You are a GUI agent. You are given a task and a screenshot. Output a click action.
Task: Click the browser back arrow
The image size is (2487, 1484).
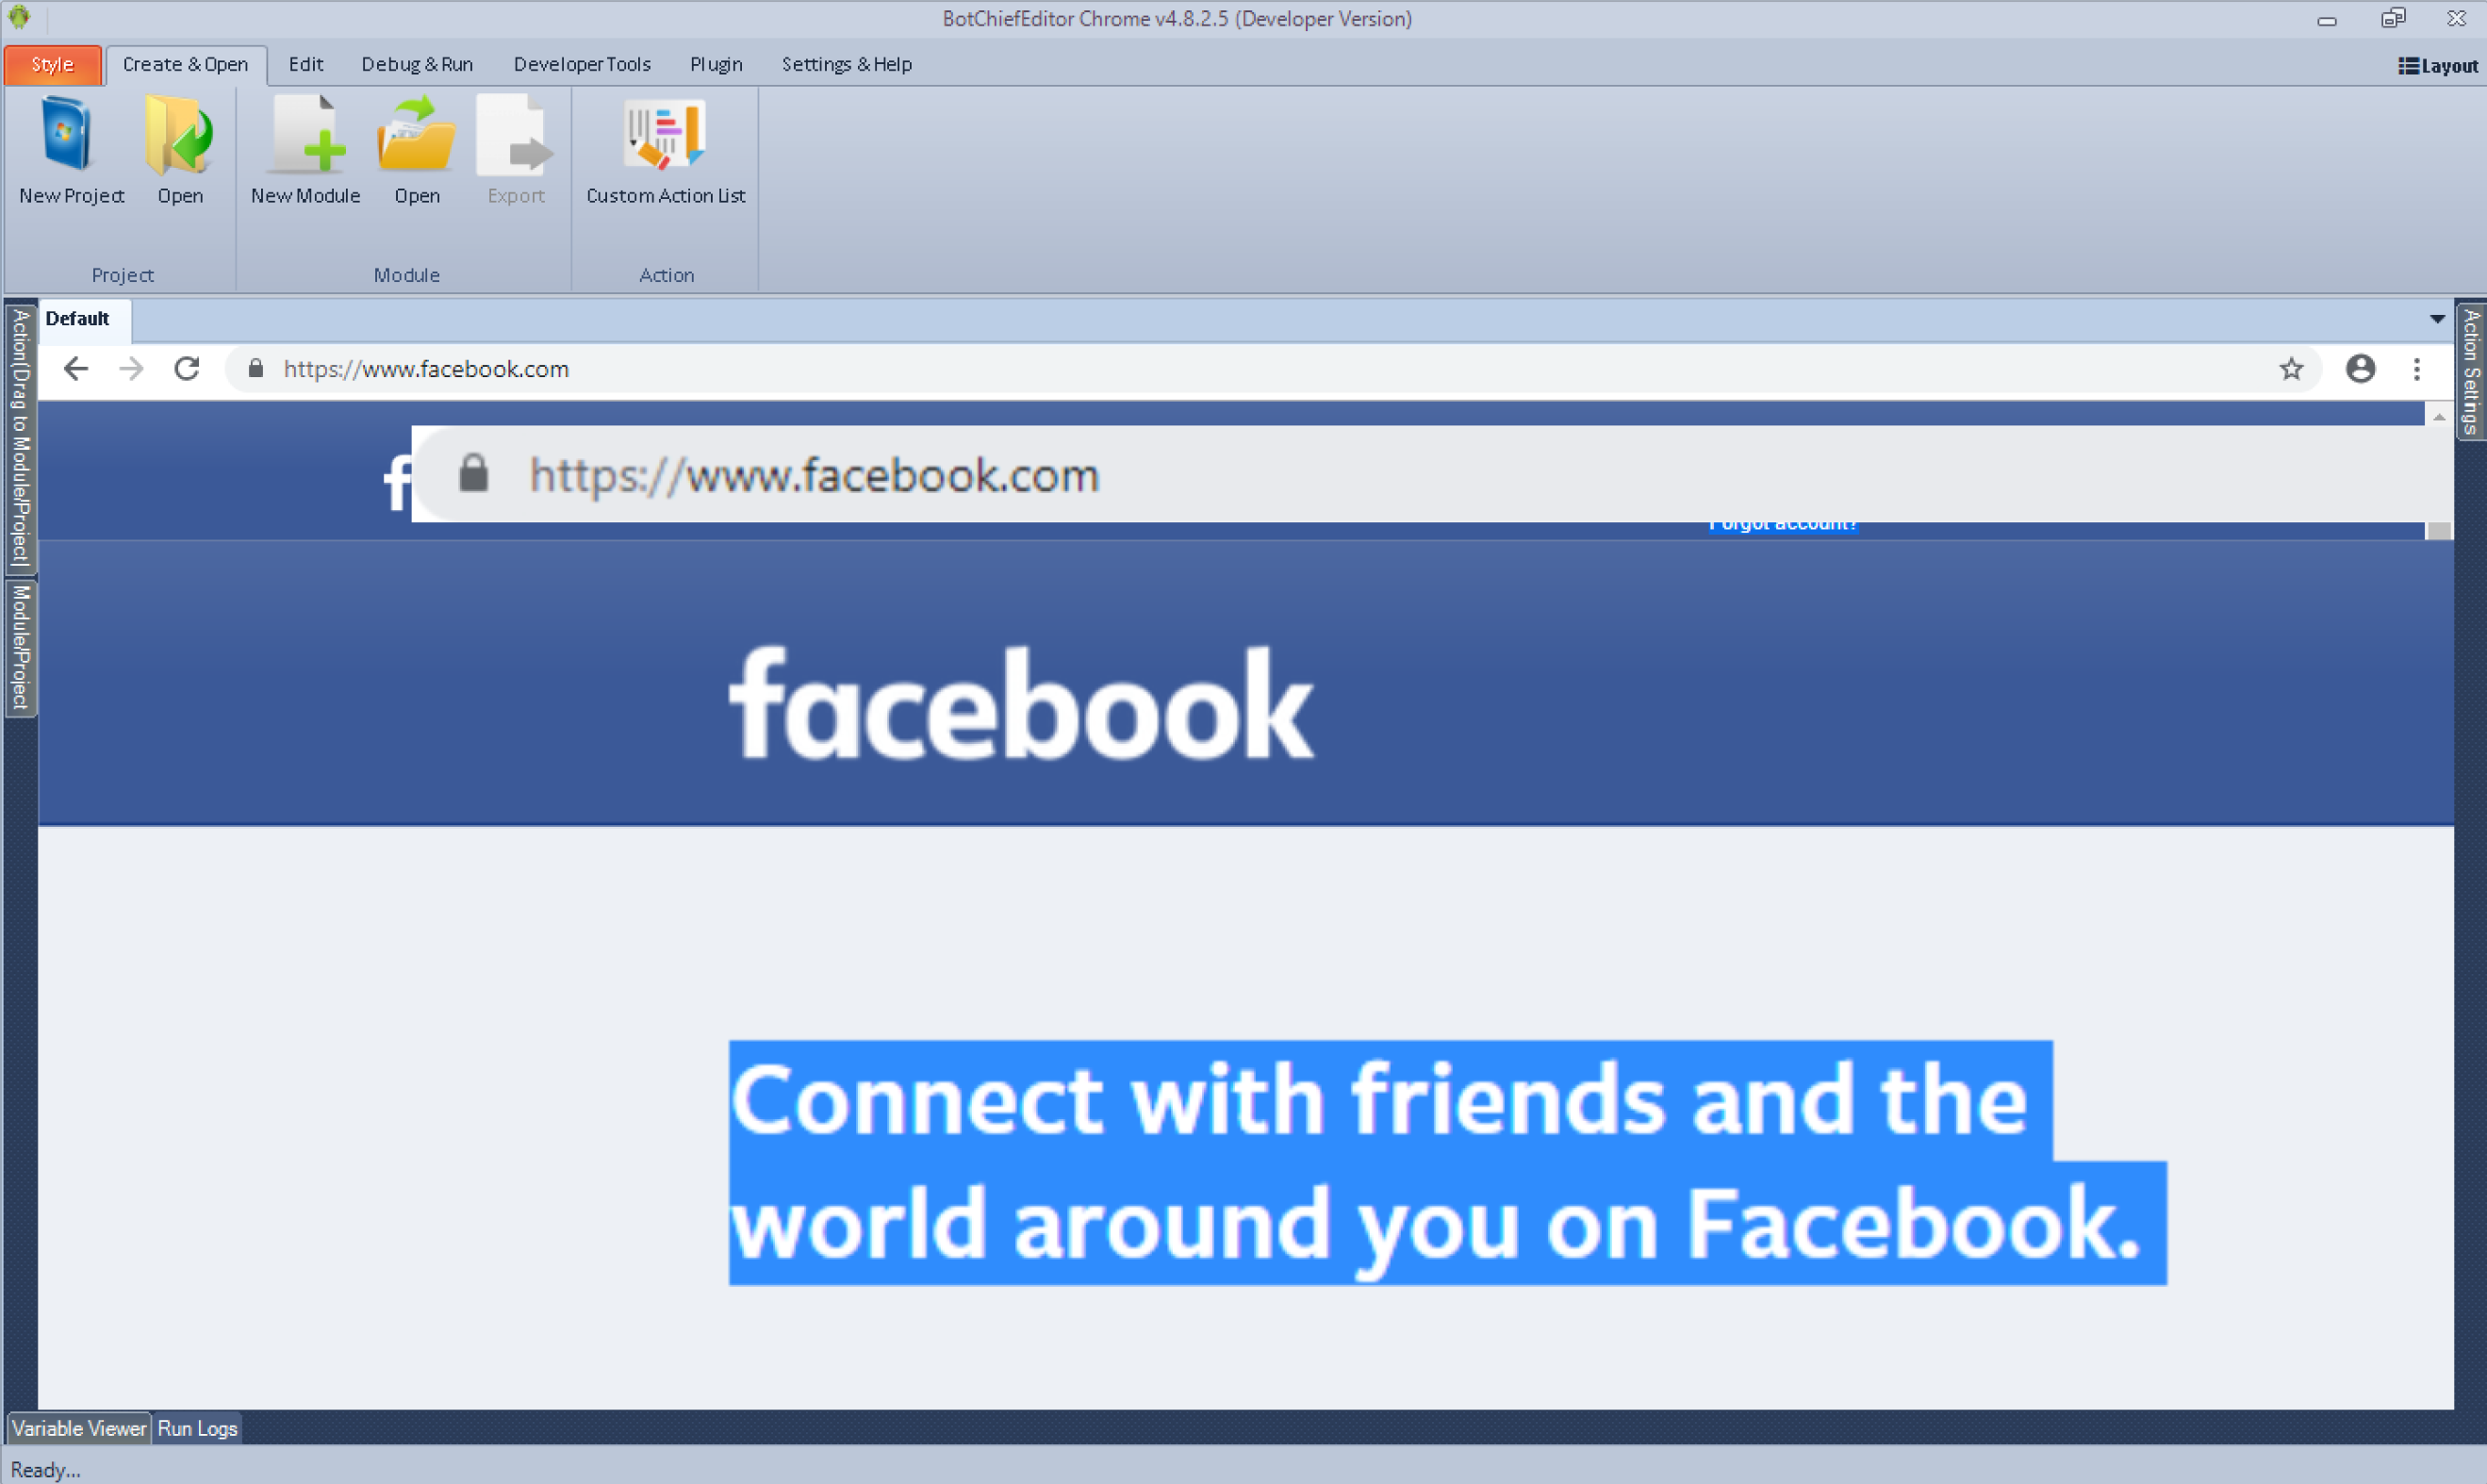[76, 369]
